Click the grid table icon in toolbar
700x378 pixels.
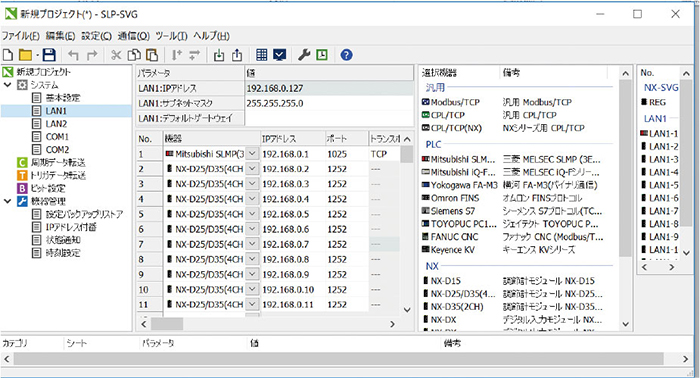(x=262, y=55)
